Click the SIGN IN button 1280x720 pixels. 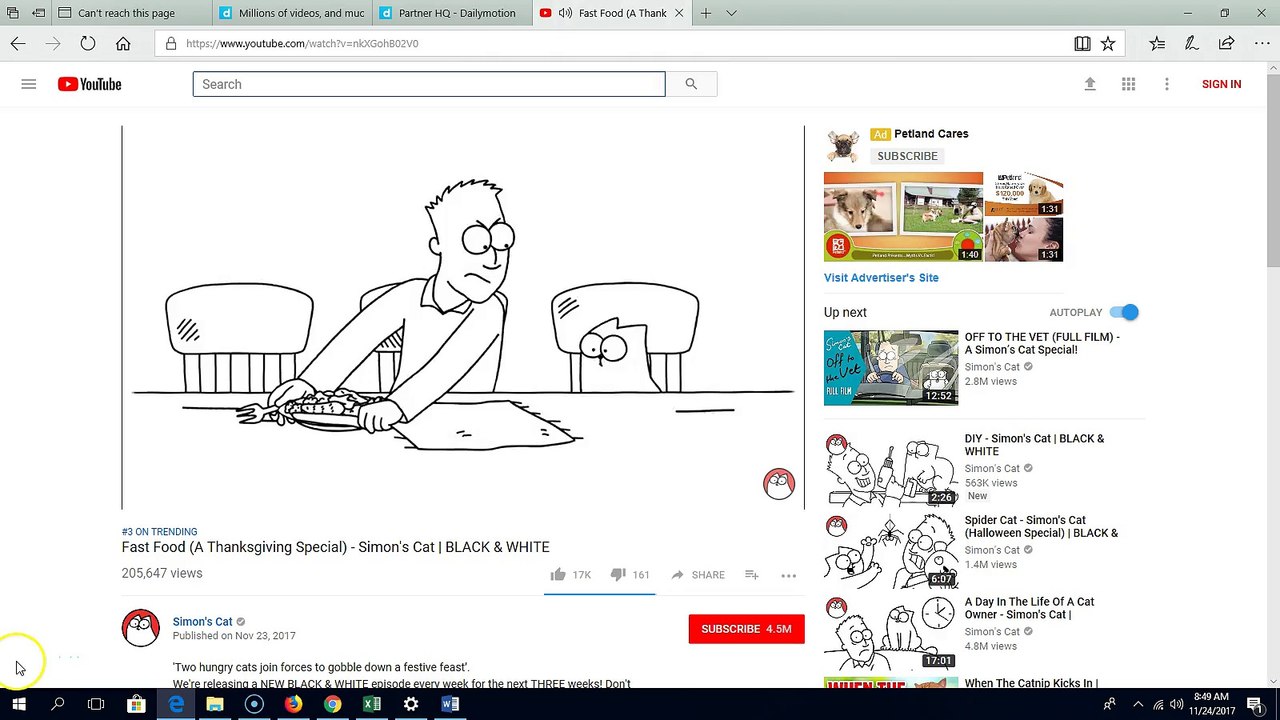coord(1221,84)
